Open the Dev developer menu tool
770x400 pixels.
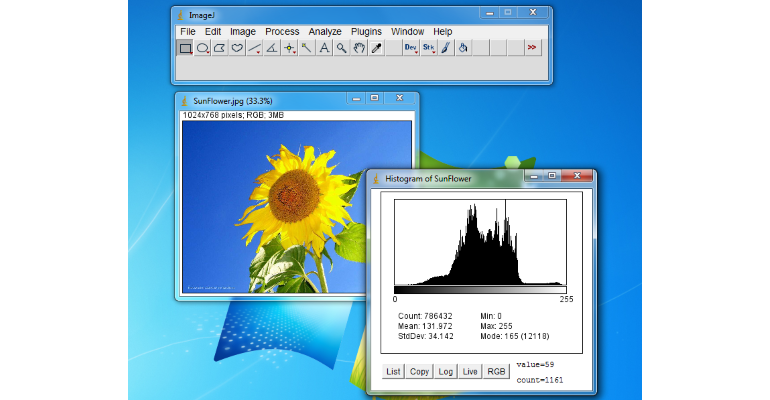tap(411, 48)
